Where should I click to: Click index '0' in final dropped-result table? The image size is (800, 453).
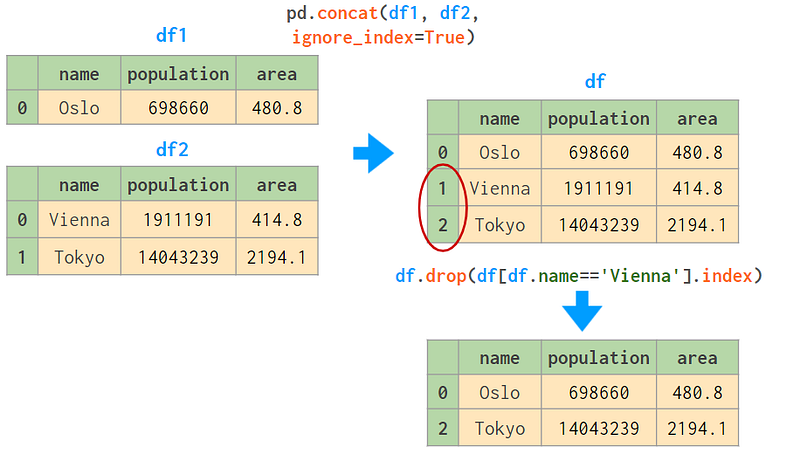442,392
